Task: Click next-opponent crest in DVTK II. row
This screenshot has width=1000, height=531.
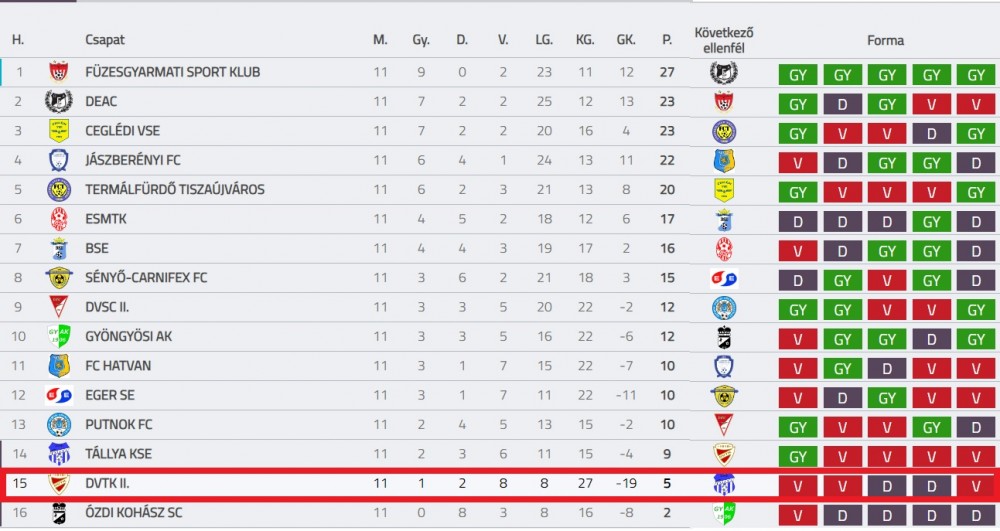Action: pyautogui.click(x=723, y=484)
